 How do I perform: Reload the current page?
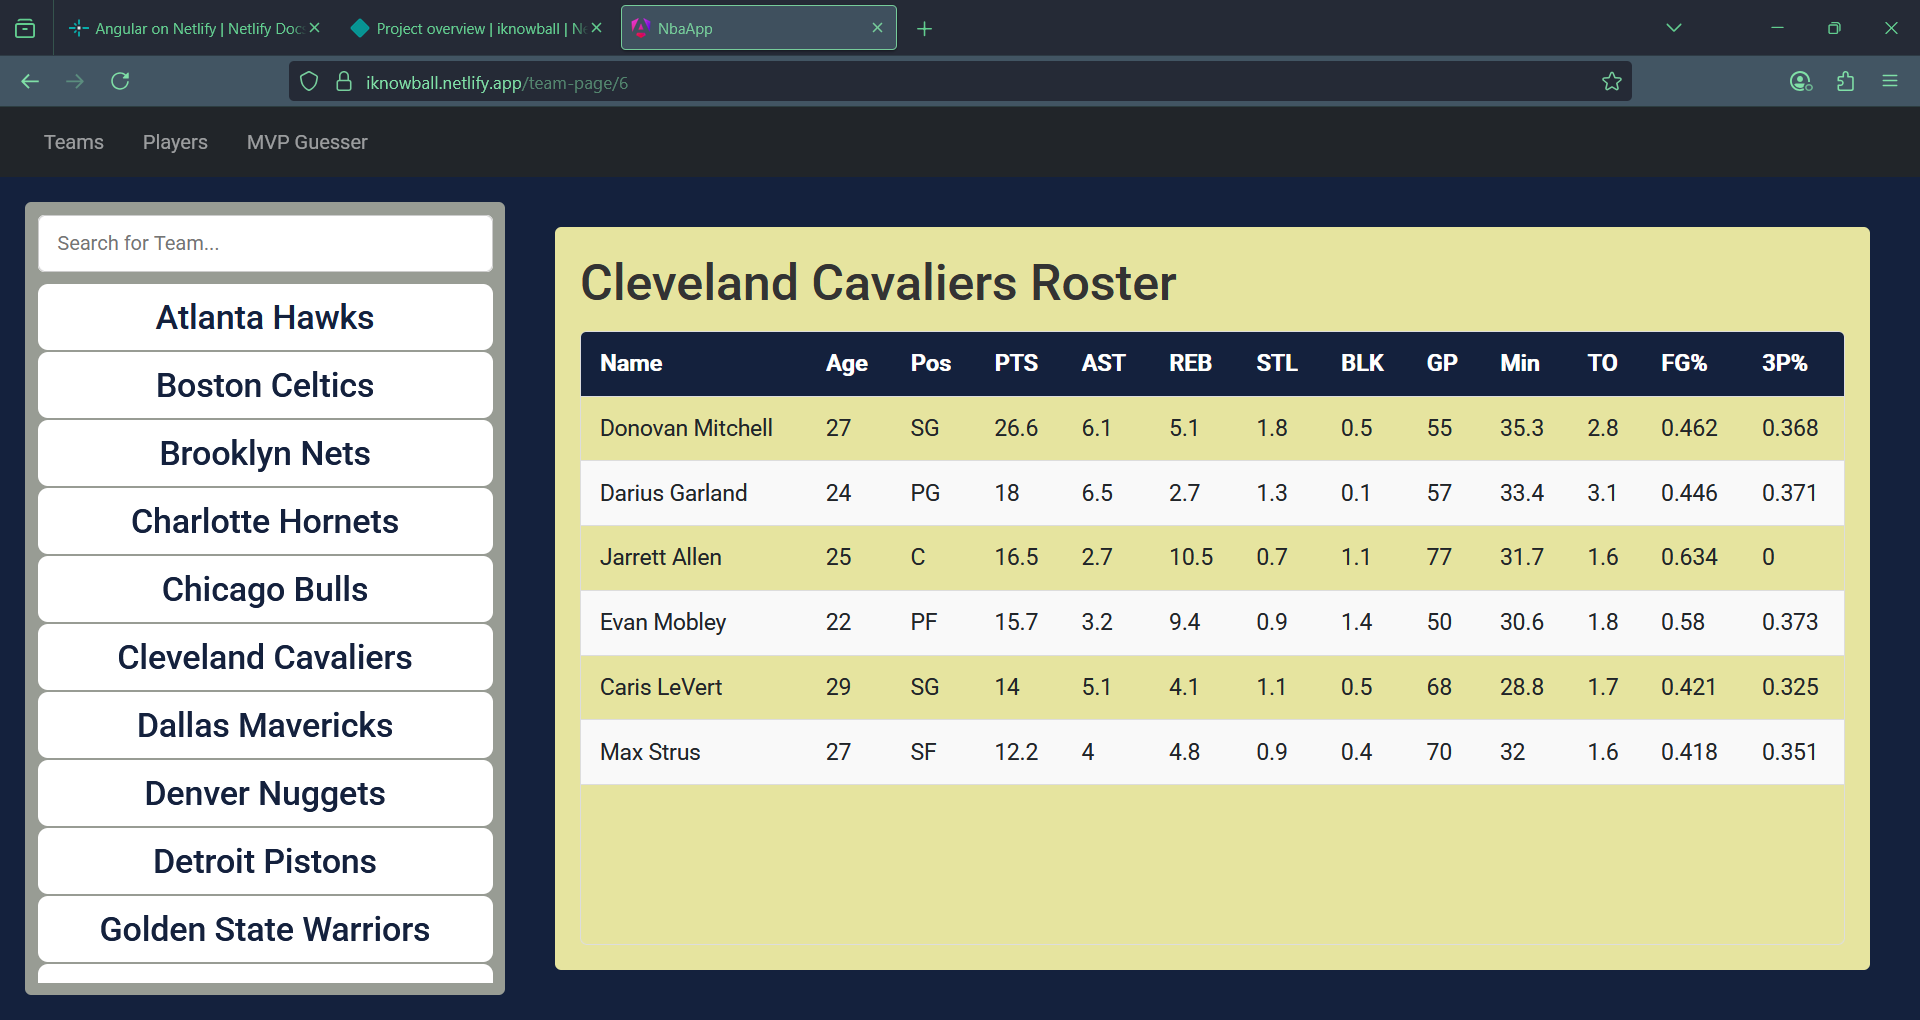[x=120, y=81]
